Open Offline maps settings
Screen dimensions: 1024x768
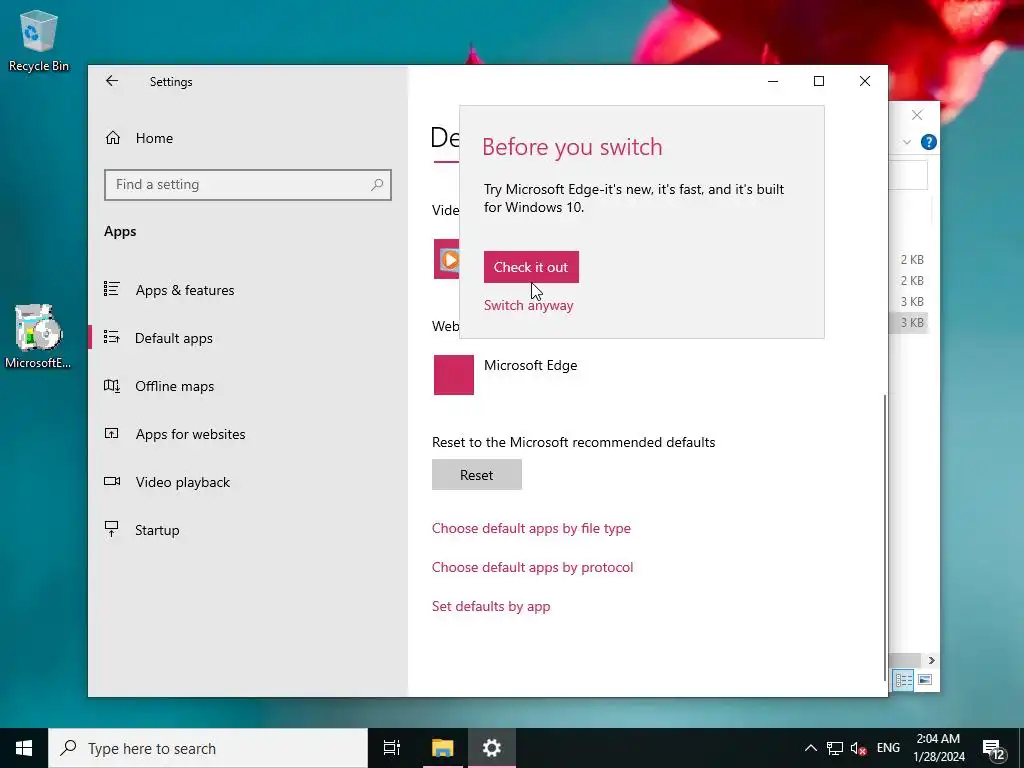pyautogui.click(x=174, y=386)
